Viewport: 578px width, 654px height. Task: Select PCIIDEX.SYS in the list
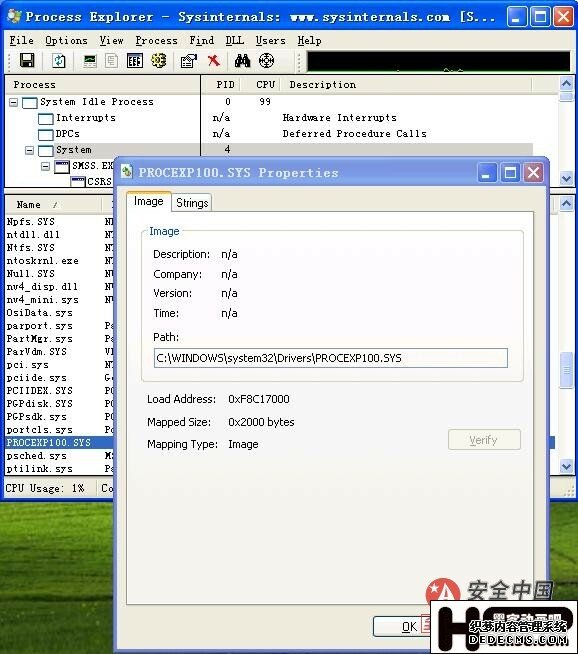[x=39, y=391]
